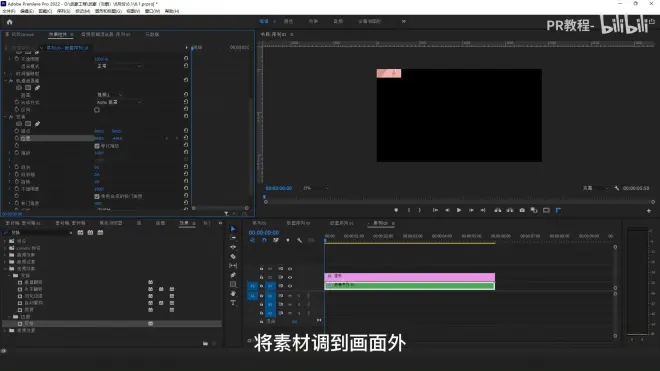Reset the 位置 parameter

tap(186, 138)
